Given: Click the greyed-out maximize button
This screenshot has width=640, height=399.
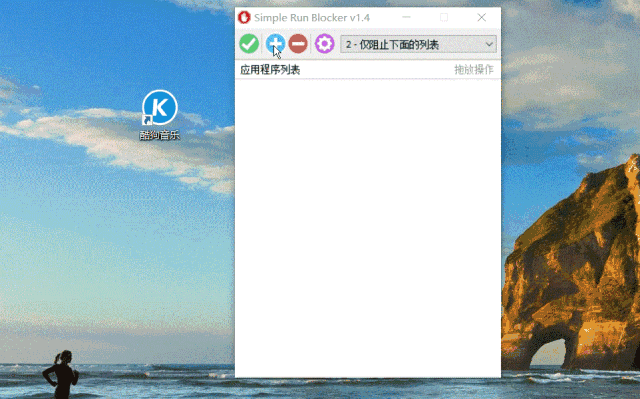Looking at the screenshot, I should 444,17.
